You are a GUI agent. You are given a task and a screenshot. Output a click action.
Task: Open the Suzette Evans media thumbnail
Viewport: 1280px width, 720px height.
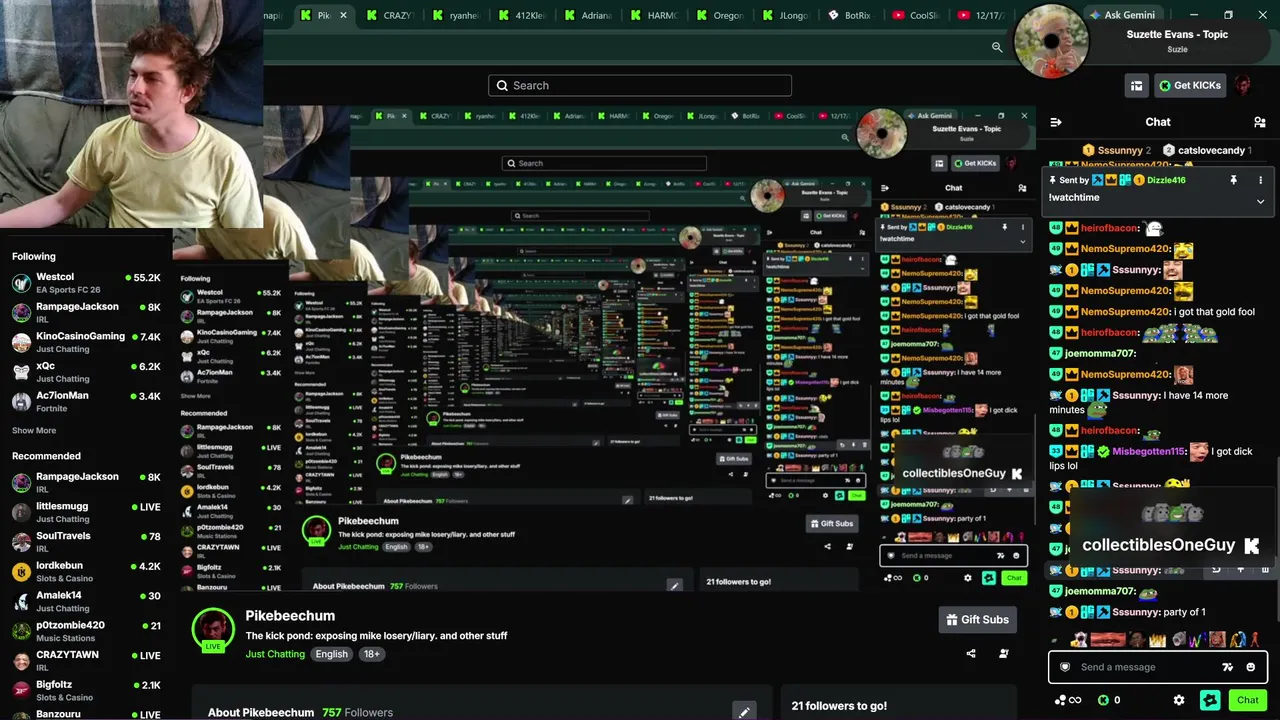click(x=1051, y=41)
